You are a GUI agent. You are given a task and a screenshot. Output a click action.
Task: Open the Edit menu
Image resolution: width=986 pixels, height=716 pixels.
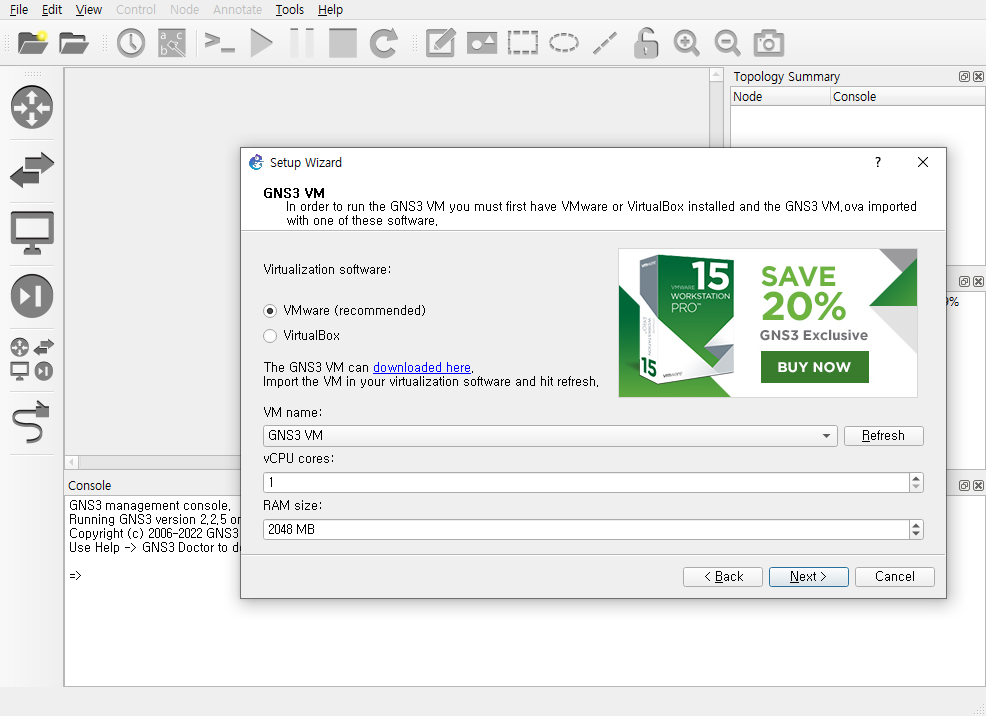click(52, 9)
